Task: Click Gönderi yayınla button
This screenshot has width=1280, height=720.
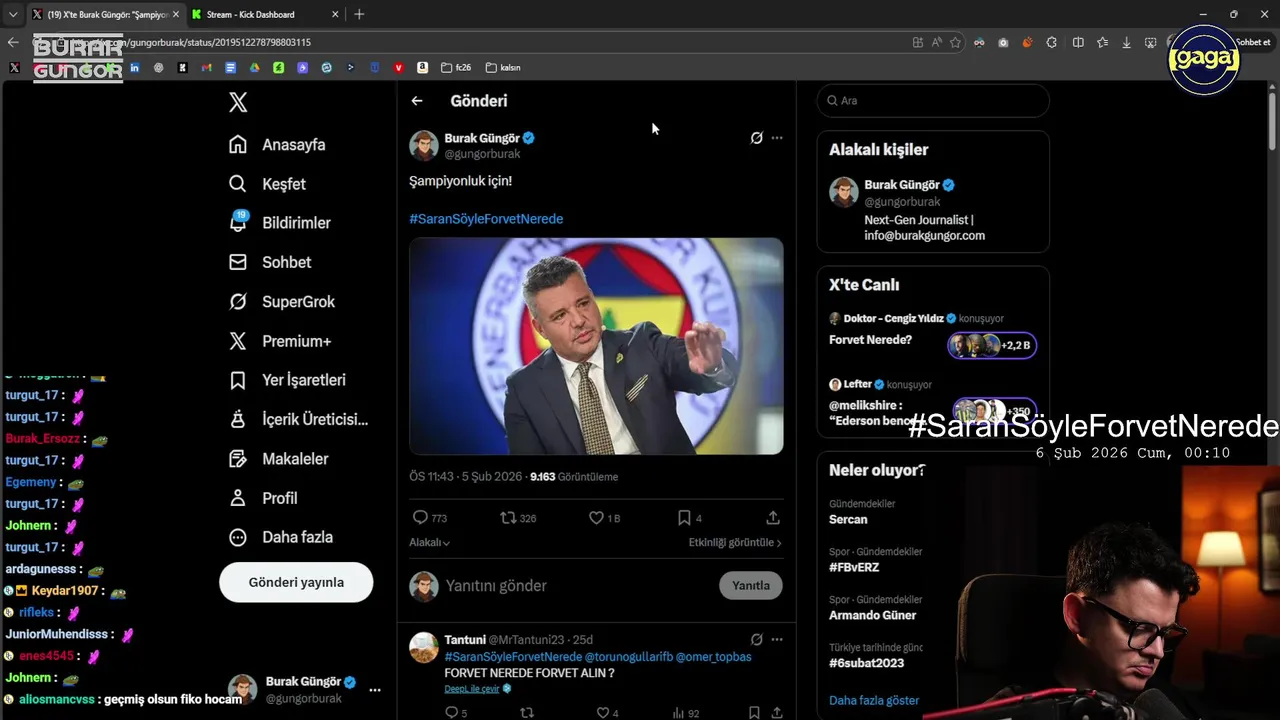Action: pyautogui.click(x=296, y=582)
